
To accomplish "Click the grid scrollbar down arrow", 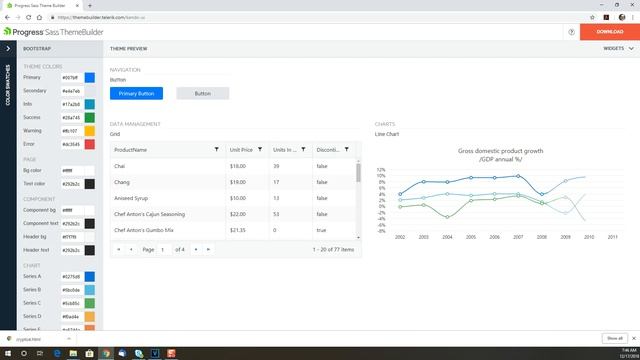I will coord(358,238).
